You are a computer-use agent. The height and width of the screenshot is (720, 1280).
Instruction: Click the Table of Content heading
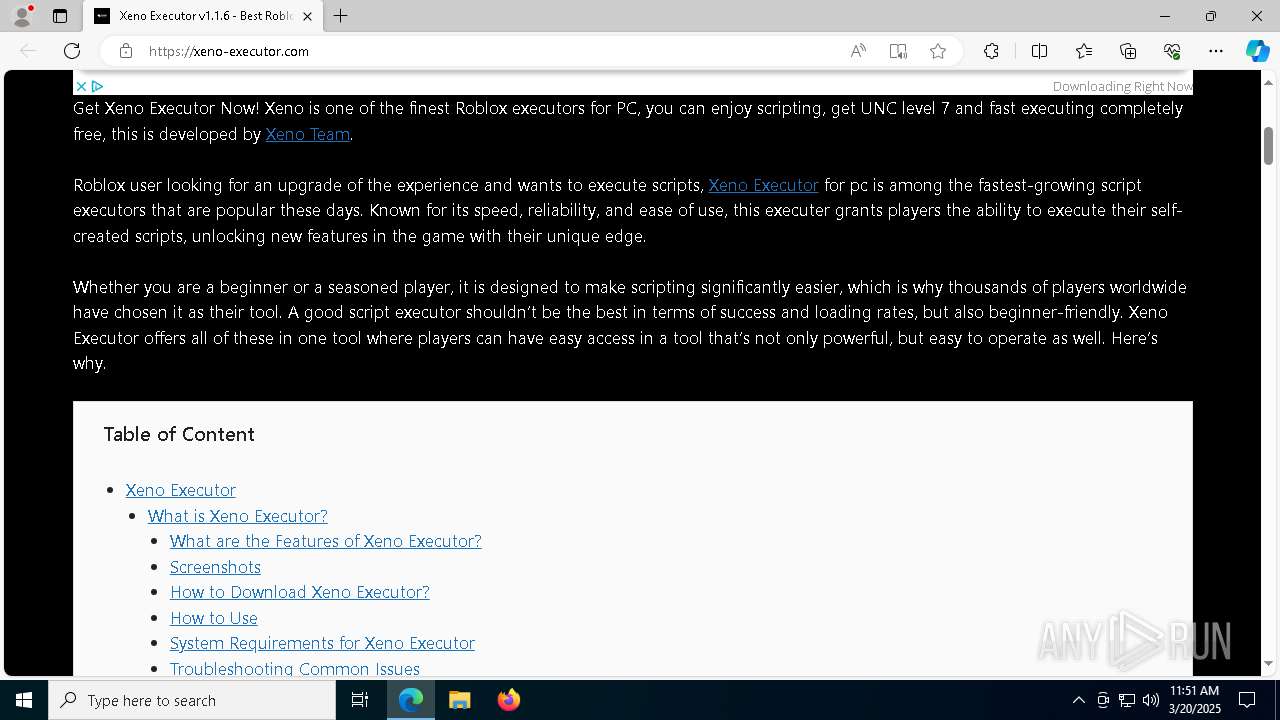click(x=179, y=434)
